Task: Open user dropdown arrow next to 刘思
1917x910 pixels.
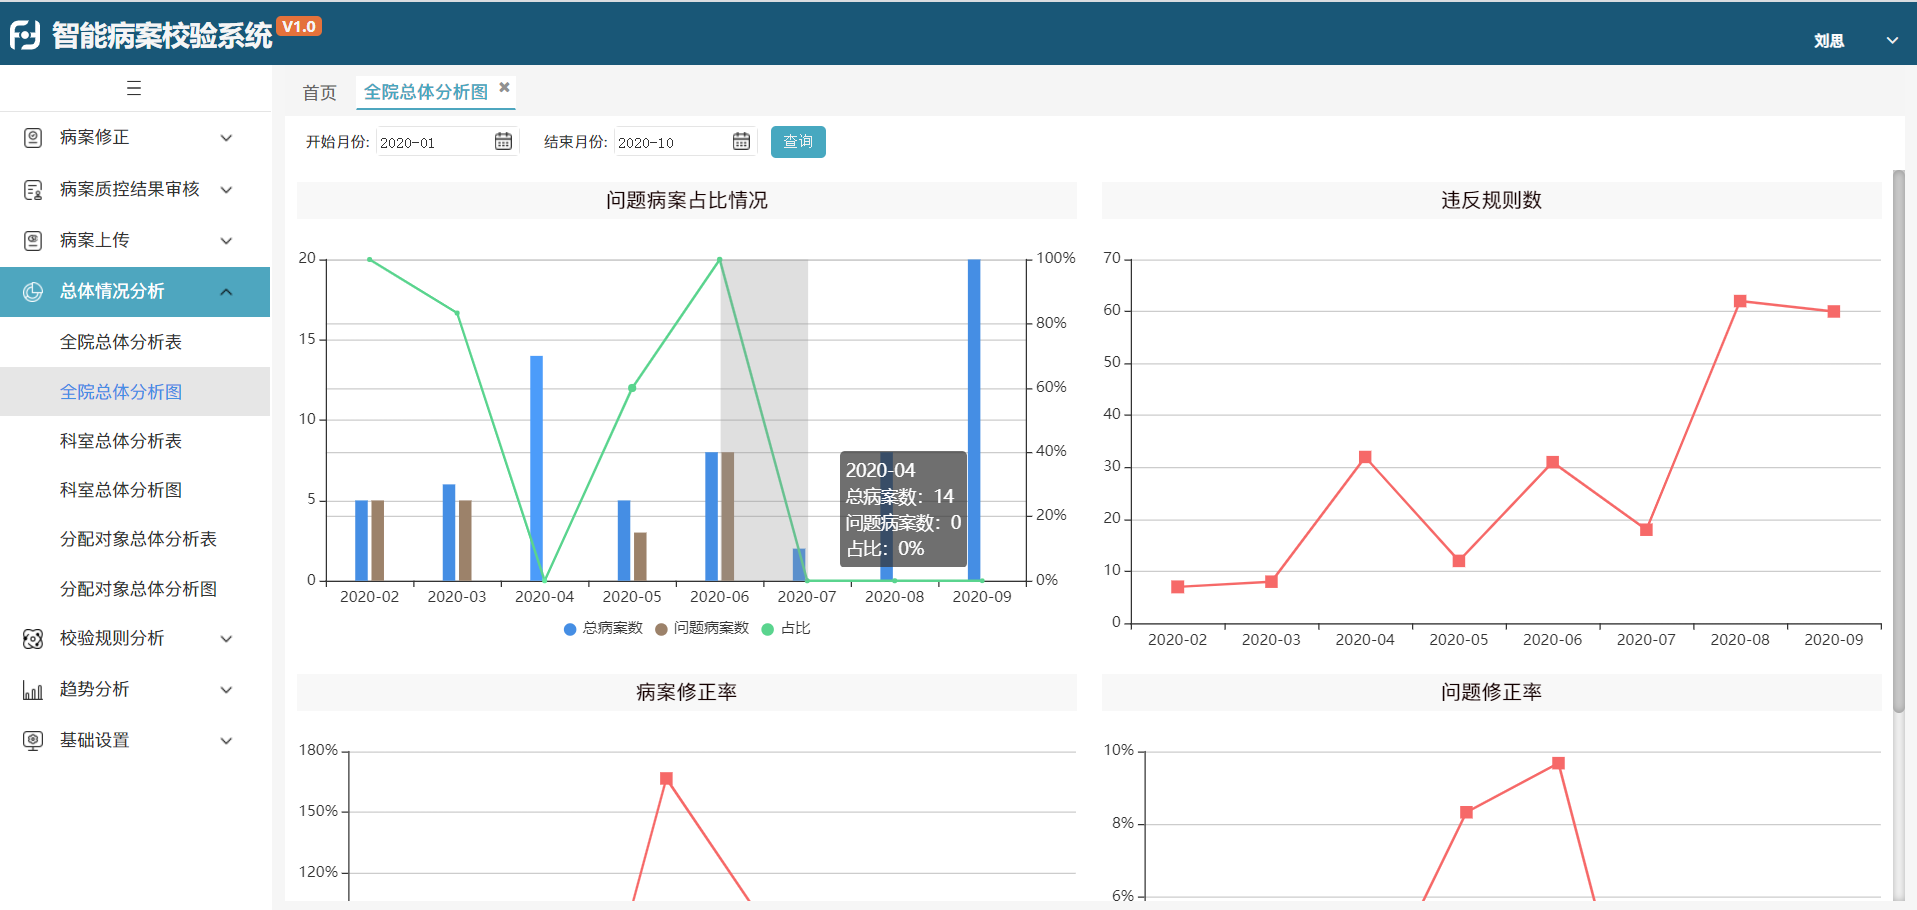Action: point(1892,41)
